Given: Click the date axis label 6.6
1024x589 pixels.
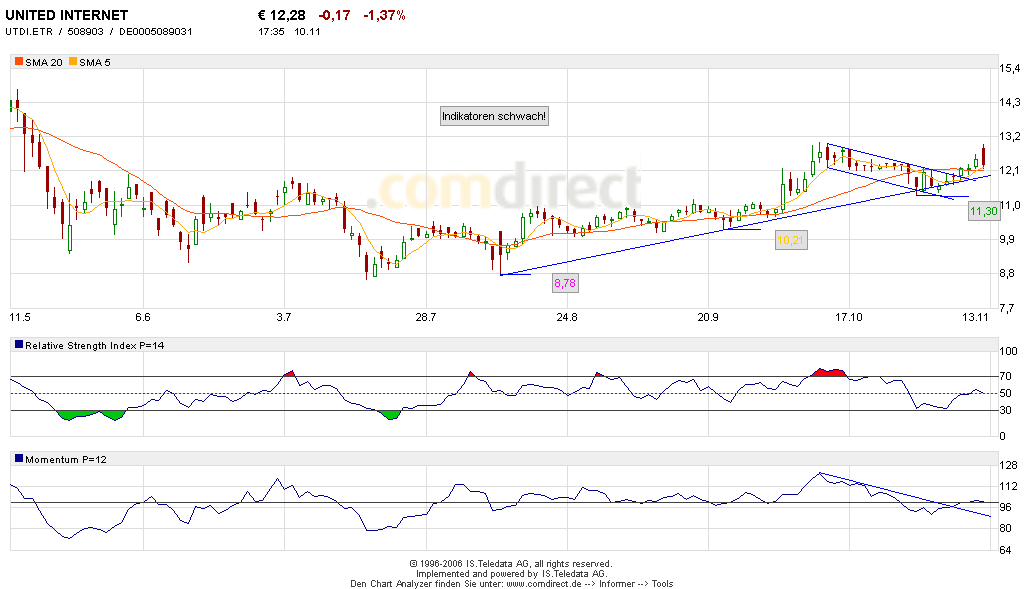Looking at the screenshot, I should tap(143, 317).
